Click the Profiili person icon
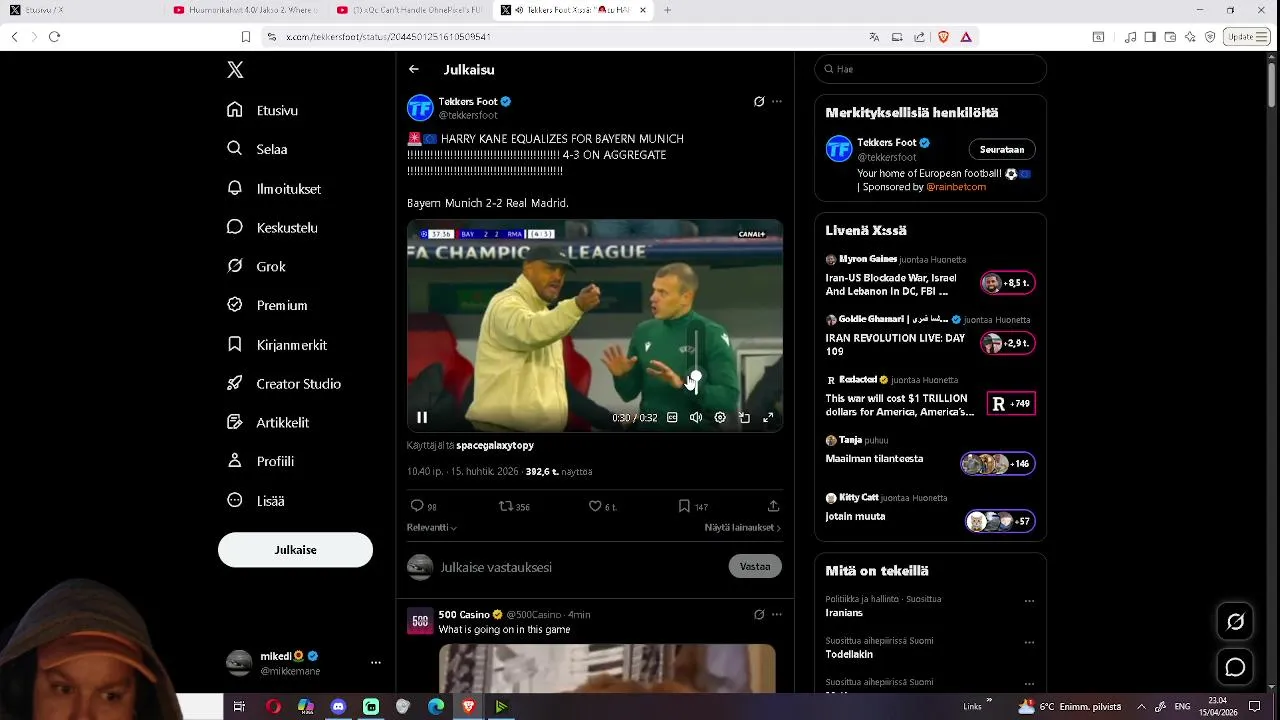The width and height of the screenshot is (1280, 720). point(235,461)
